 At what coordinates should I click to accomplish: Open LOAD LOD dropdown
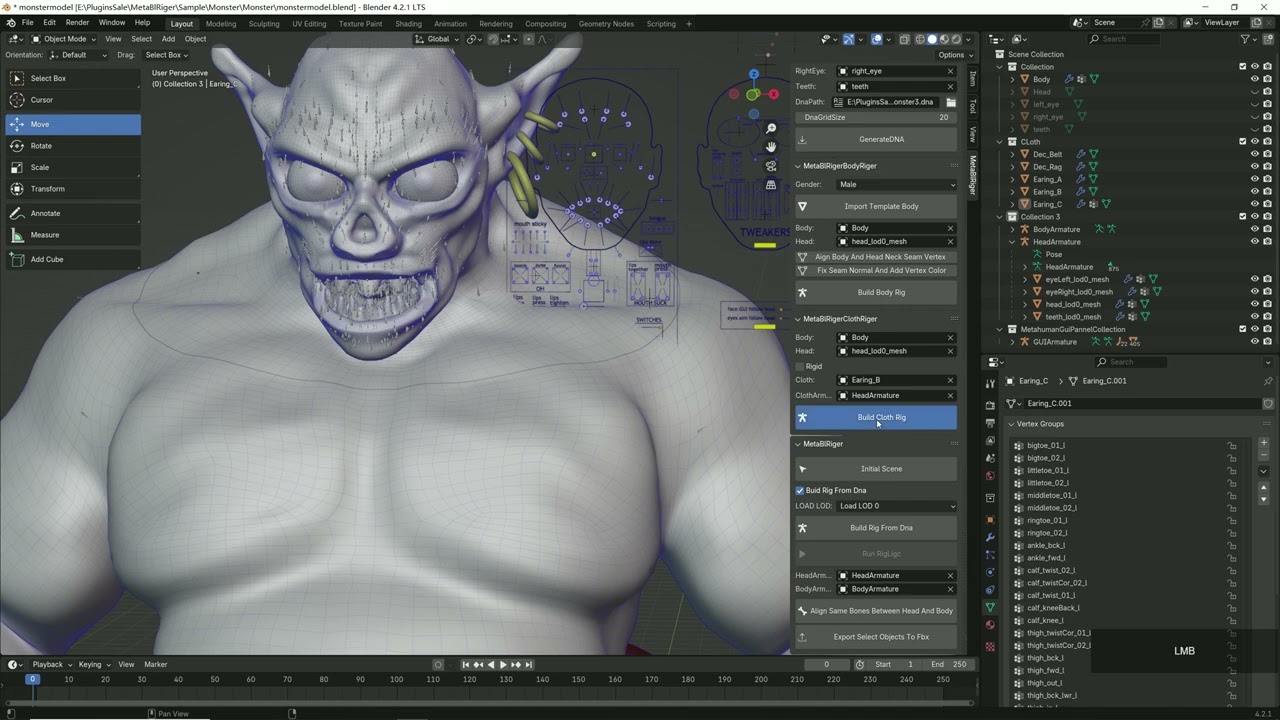pos(897,506)
